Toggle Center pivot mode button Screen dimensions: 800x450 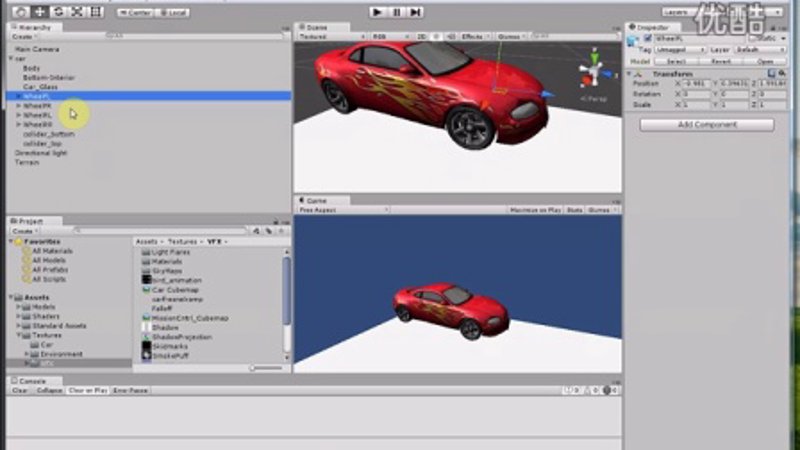click(x=135, y=12)
